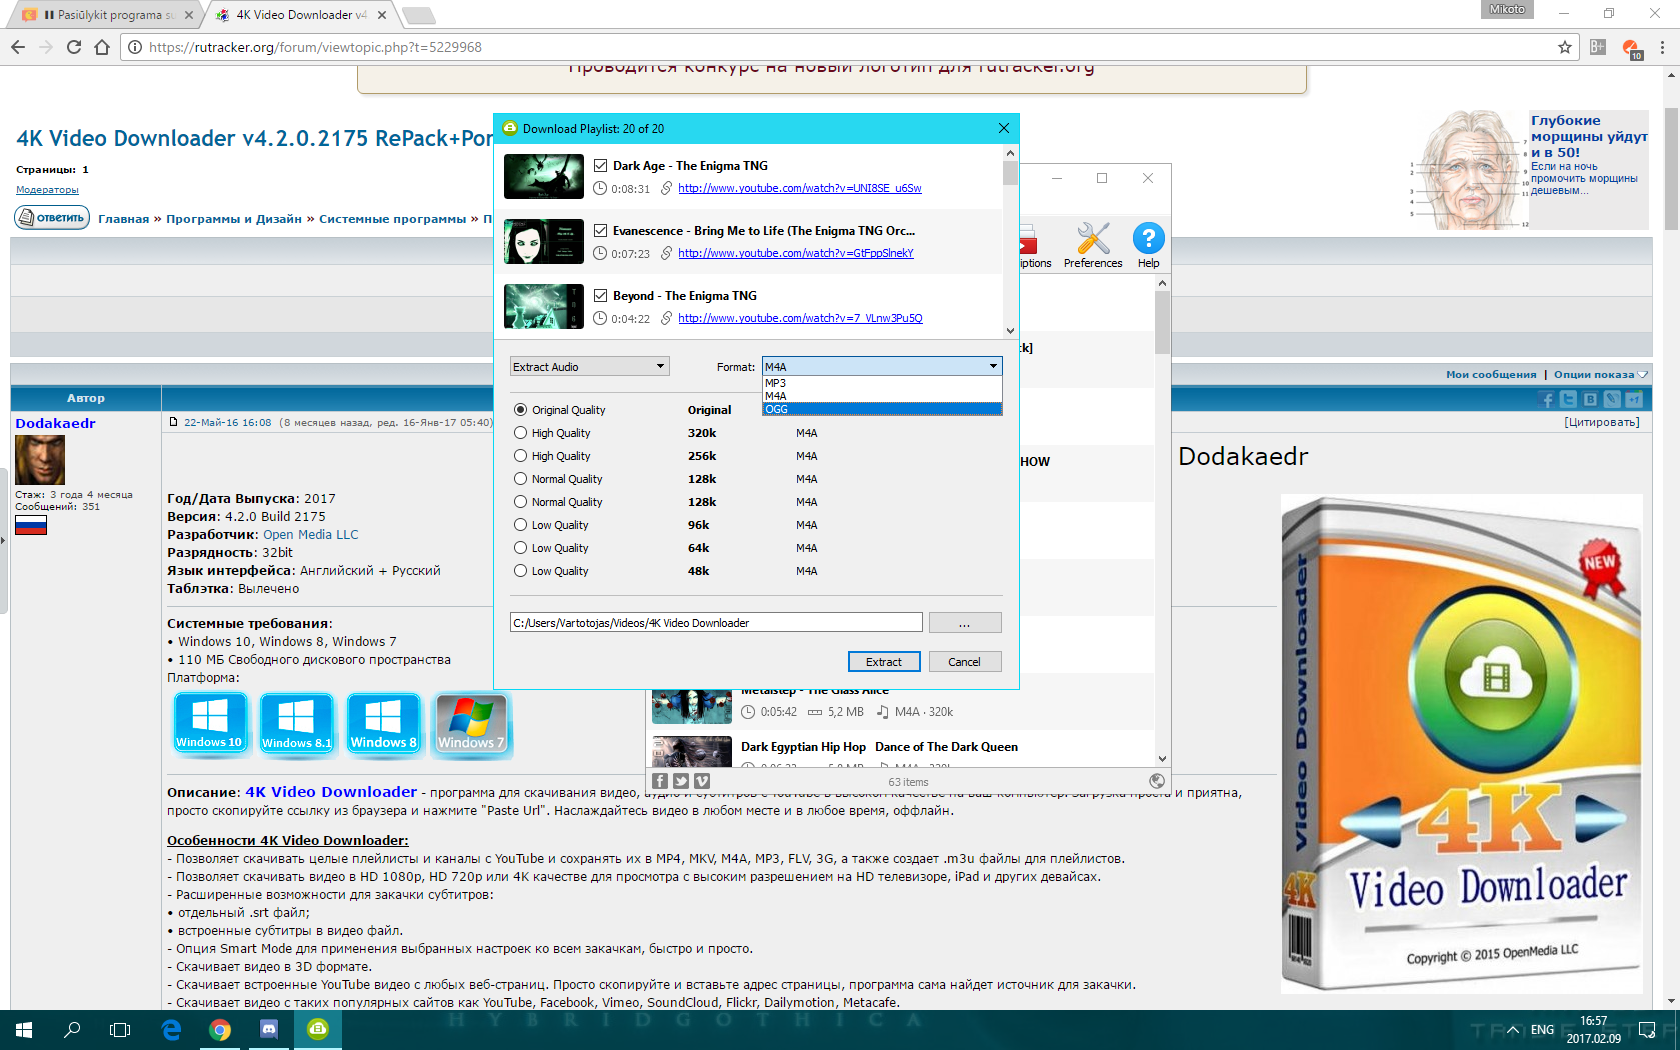This screenshot has height=1050, width=1680.
Task: Choose M4A from format list
Action: (882, 396)
